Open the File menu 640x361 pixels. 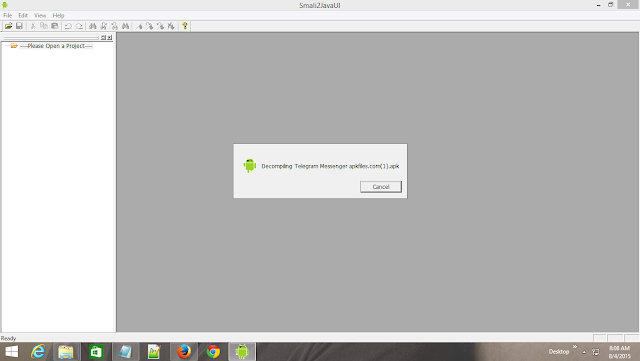point(7,16)
